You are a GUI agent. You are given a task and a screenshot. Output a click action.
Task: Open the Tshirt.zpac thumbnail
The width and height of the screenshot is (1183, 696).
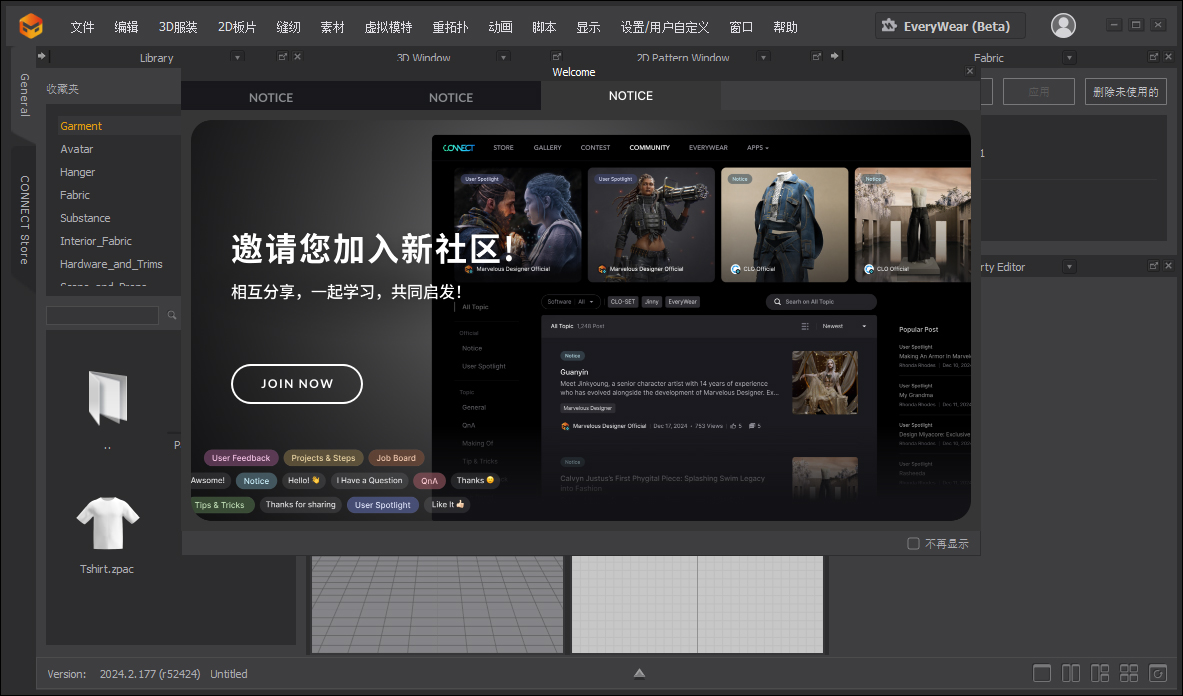106,522
